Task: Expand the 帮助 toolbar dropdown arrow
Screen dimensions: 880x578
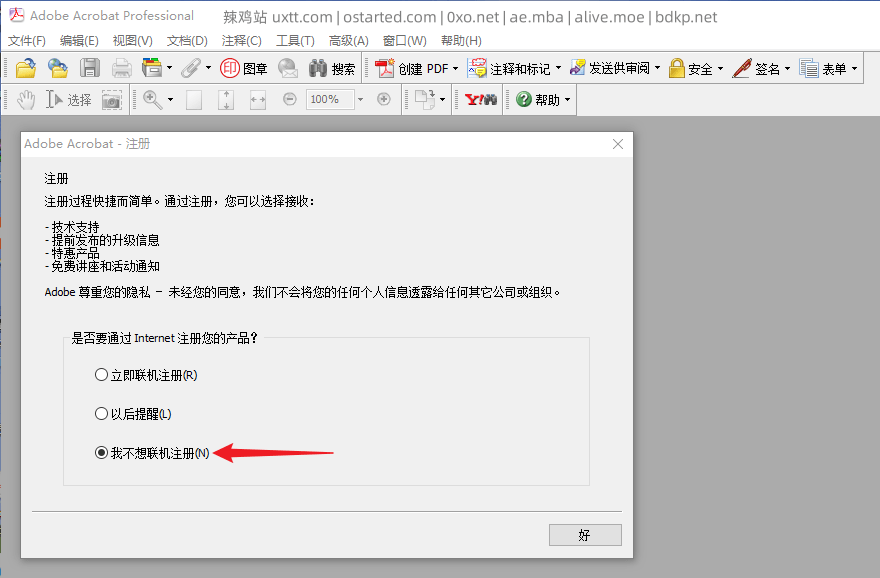Action: (x=567, y=100)
